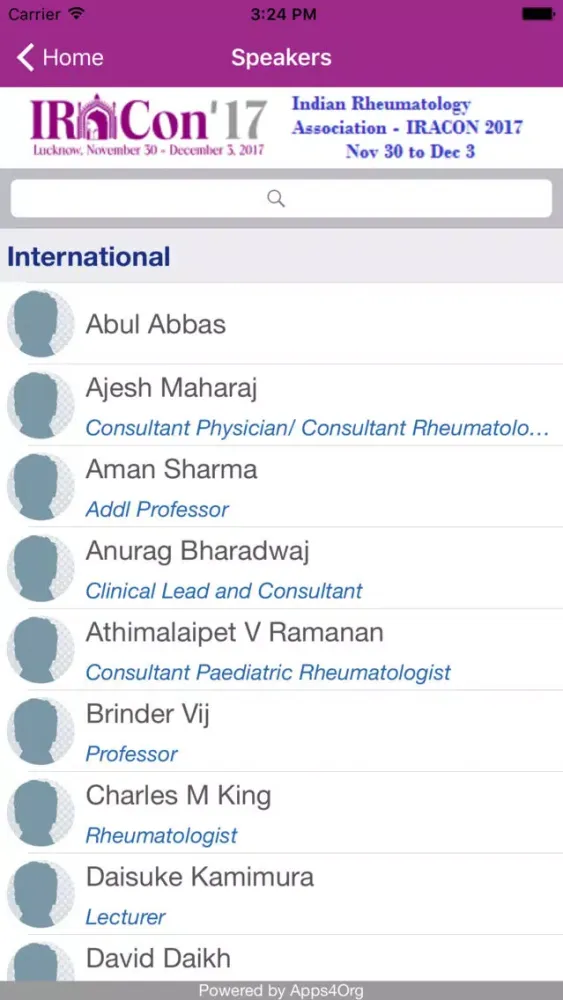Tap the David Daikh name row
The width and height of the screenshot is (563, 1000).
(x=281, y=959)
